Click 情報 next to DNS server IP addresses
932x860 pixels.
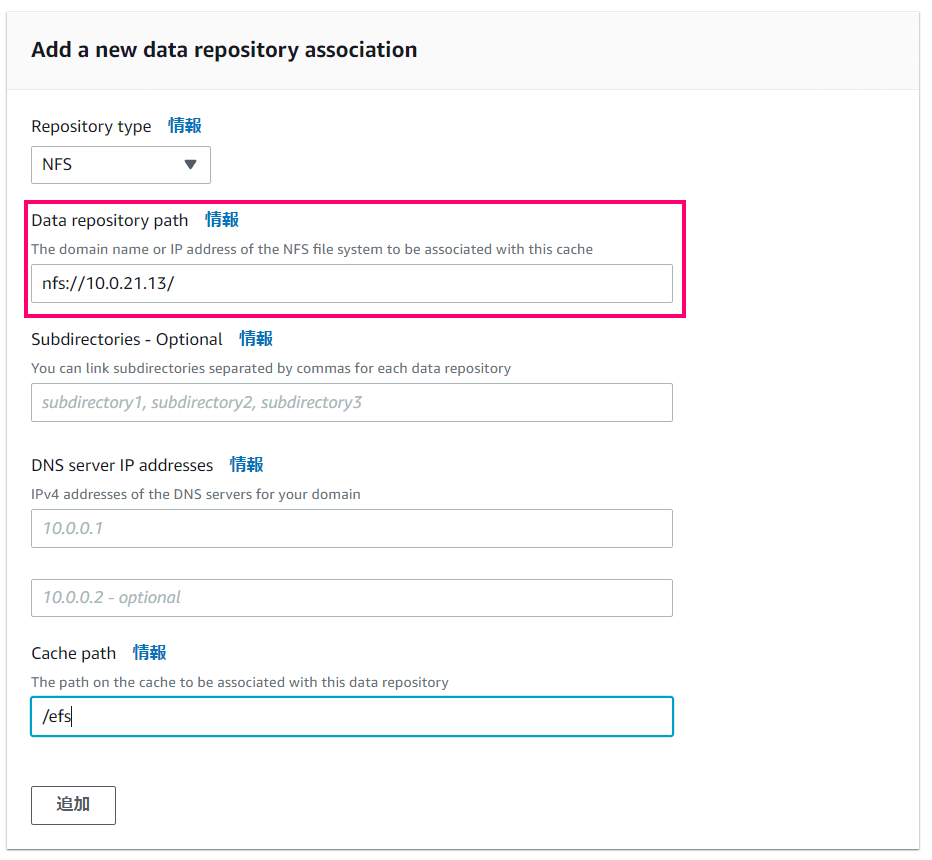pyautogui.click(x=246, y=465)
